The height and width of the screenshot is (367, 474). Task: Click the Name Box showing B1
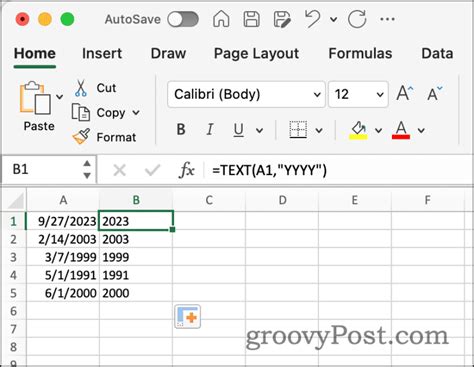coord(49,169)
